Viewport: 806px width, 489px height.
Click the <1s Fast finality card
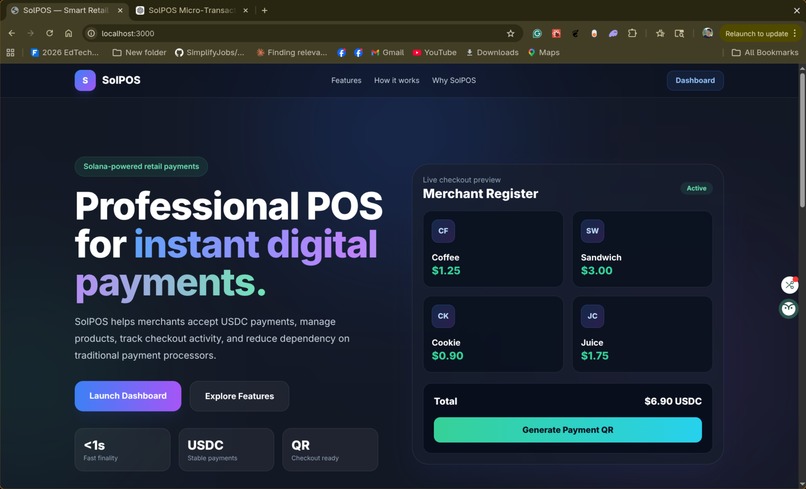122,450
